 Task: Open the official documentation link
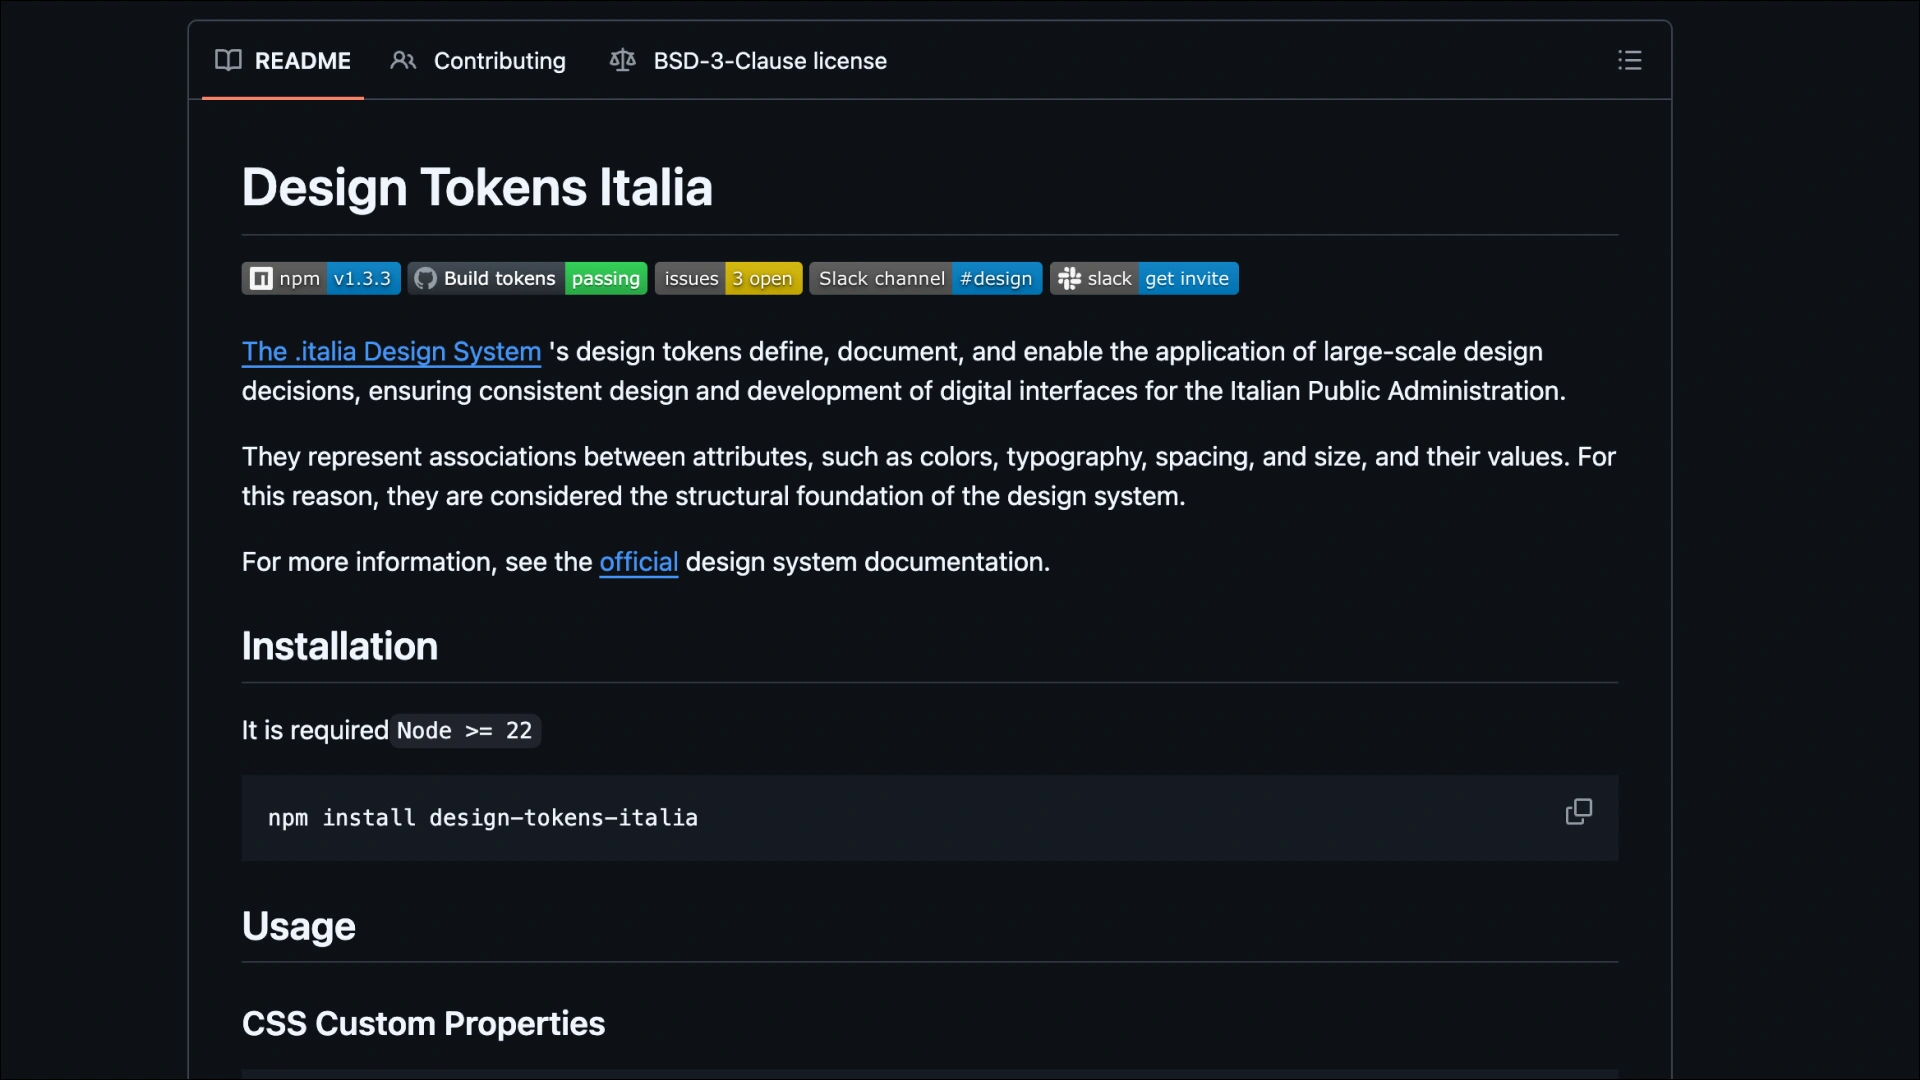tap(638, 562)
